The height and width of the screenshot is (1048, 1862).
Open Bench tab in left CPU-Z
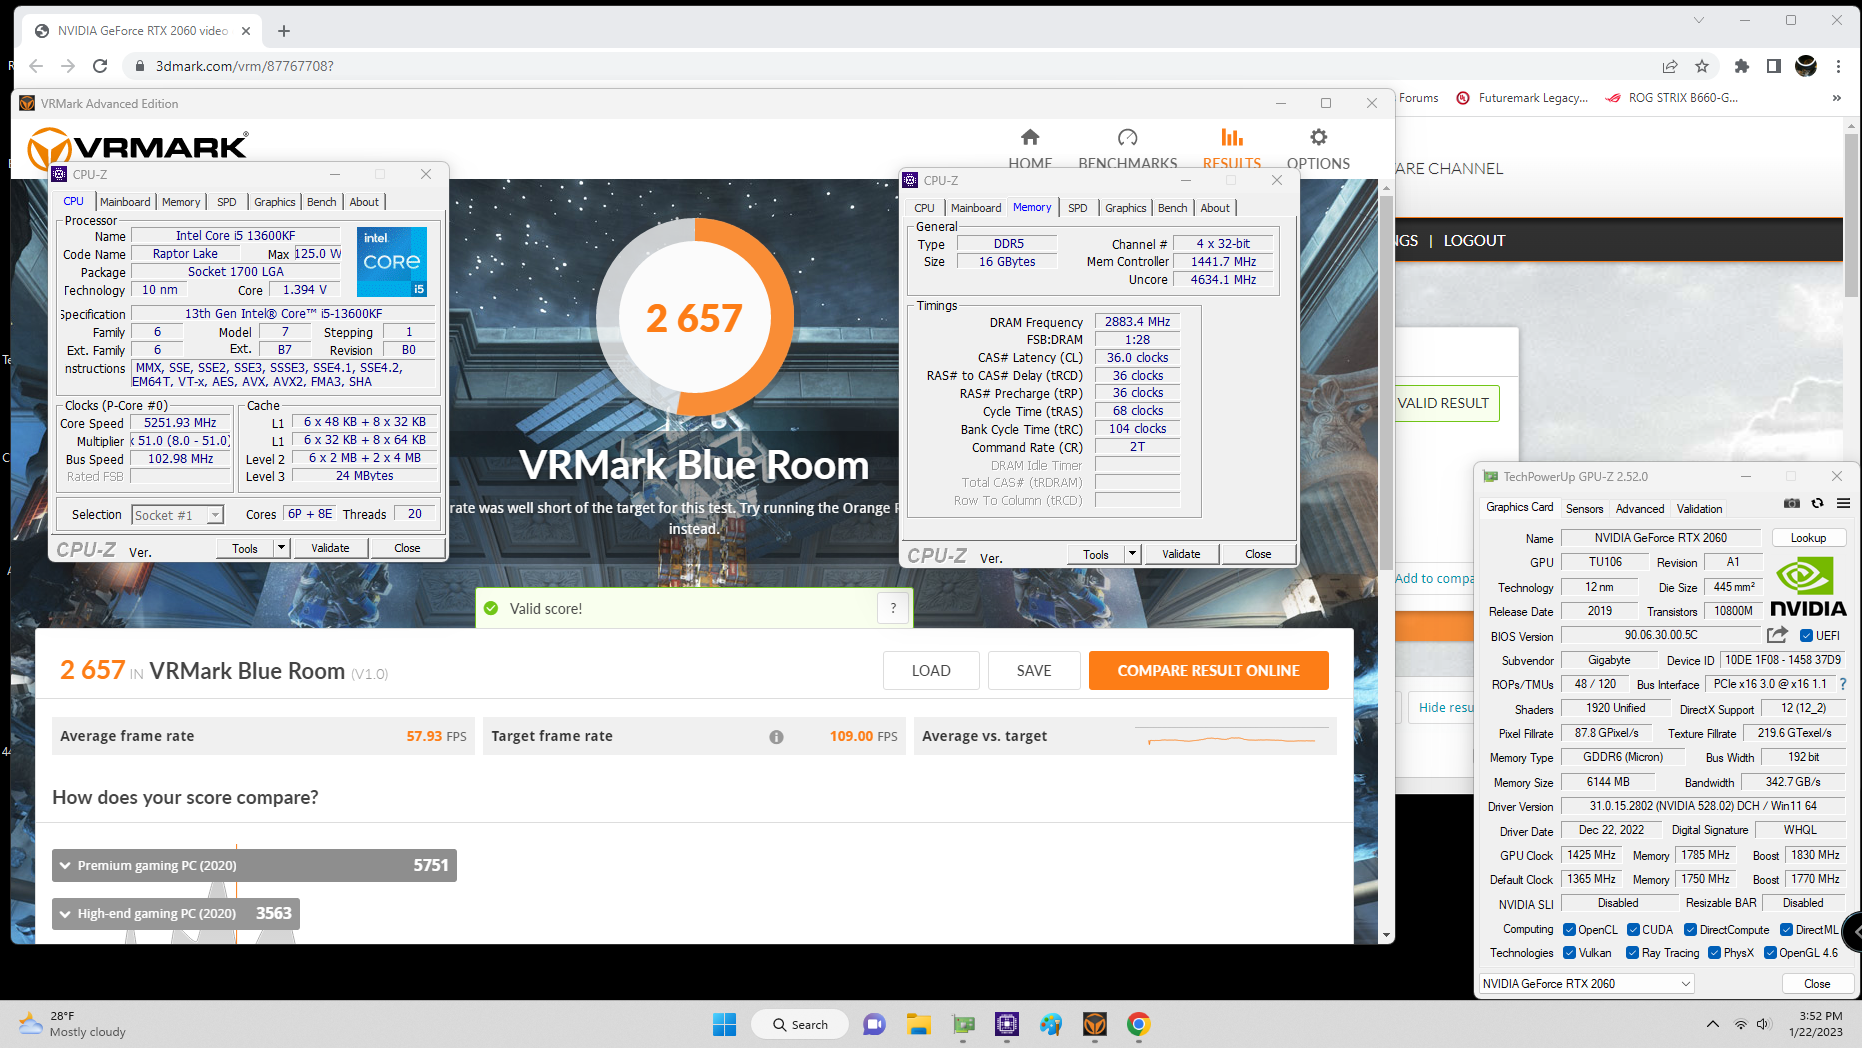(x=321, y=202)
